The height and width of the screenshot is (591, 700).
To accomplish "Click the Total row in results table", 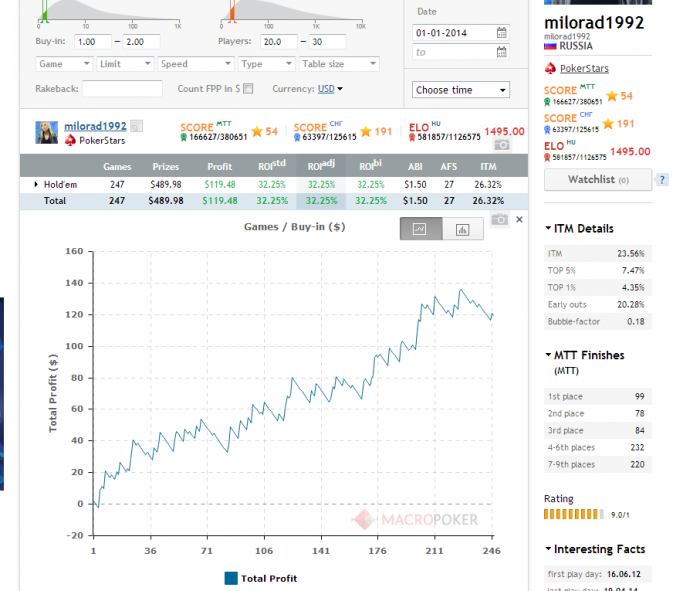I will pyautogui.click(x=274, y=201).
